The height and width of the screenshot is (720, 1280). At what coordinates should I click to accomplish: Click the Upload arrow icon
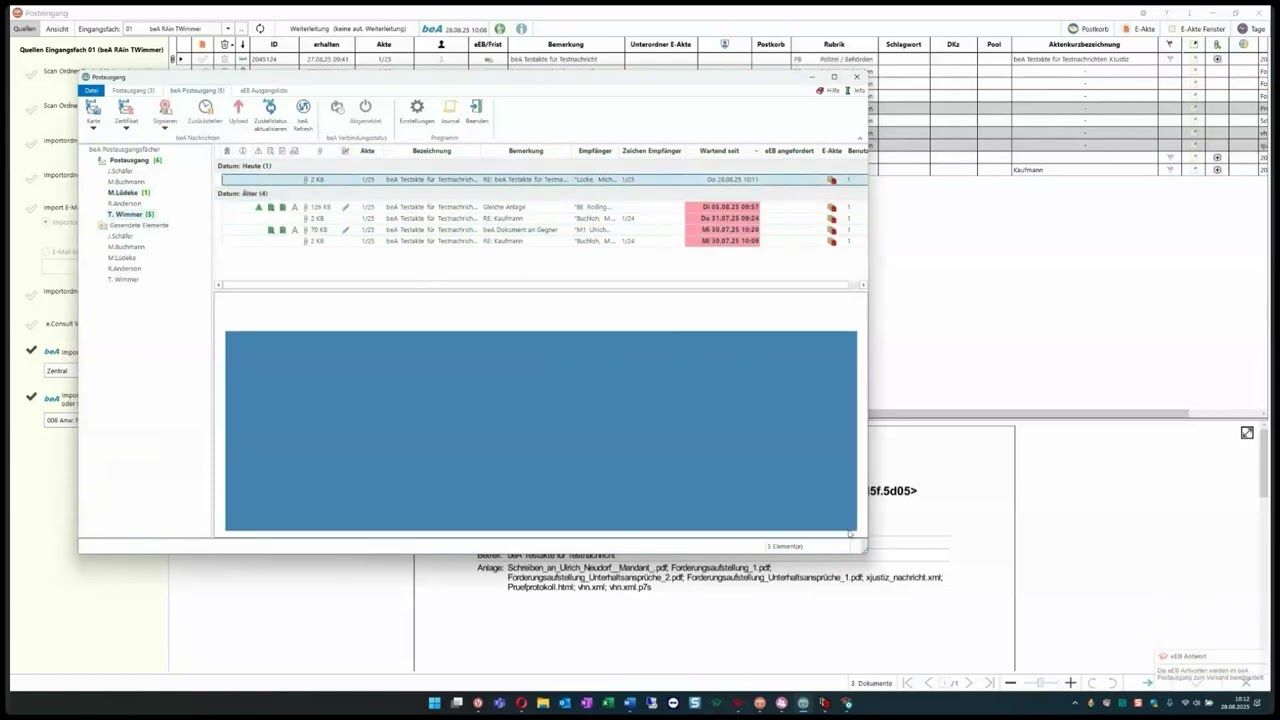point(238,107)
